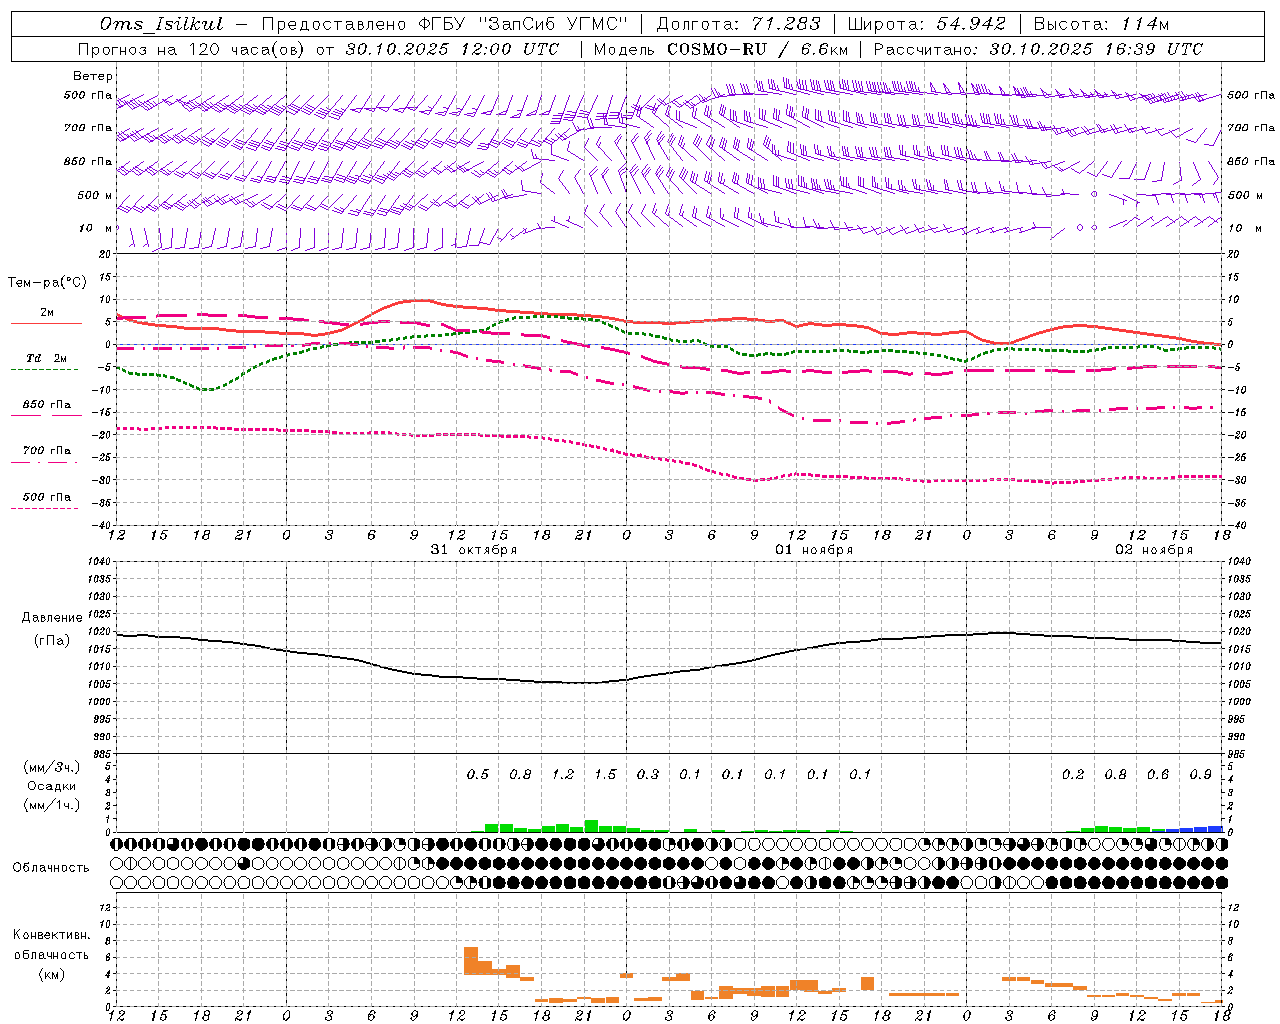Click the 500 гПа temperature legend entry
Image resolution: width=1280 pixels, height=1024 pixels.
pos(47,497)
